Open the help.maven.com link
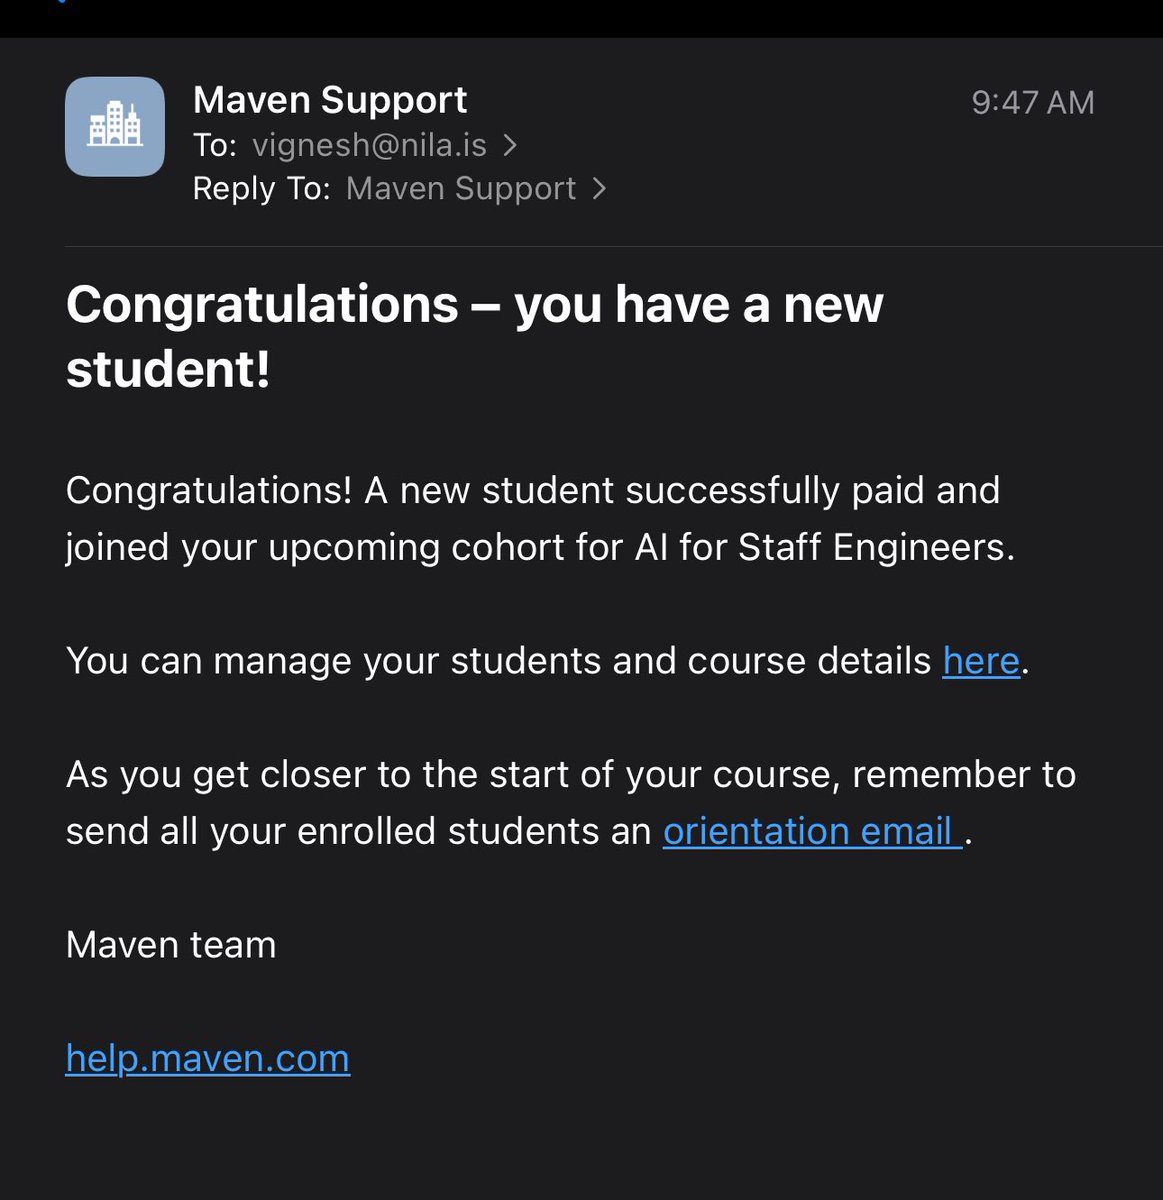 point(208,1058)
